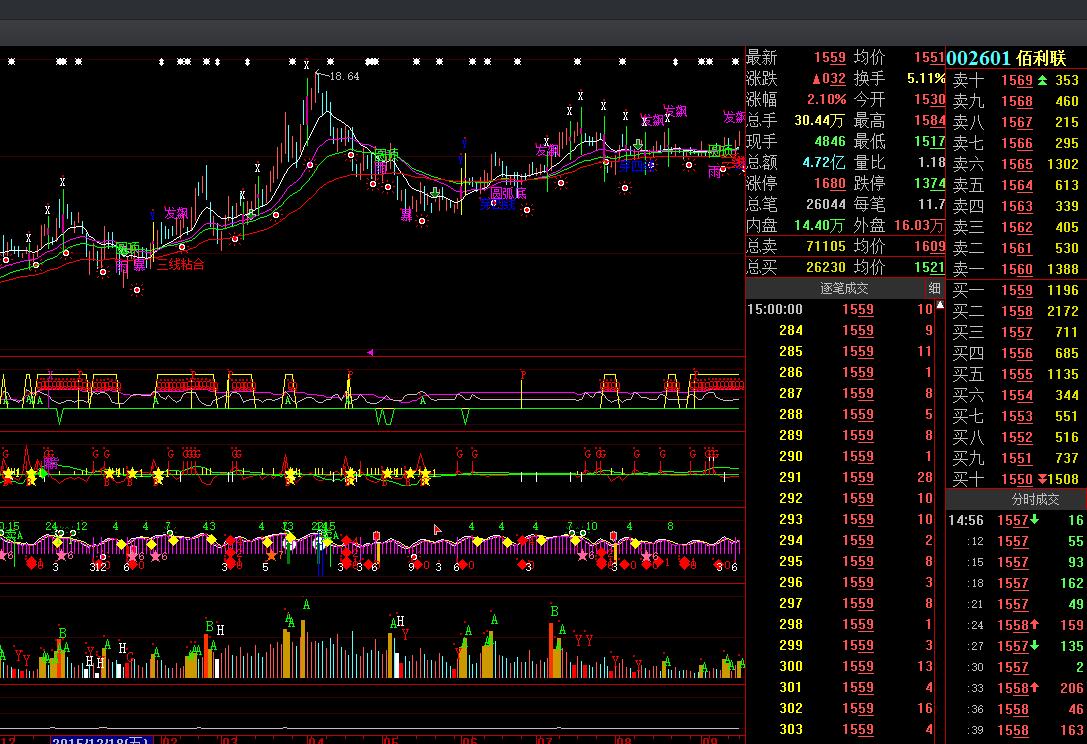Click the 涨幅 value 2.10%
This screenshot has height=744, width=1087.
coord(826,100)
